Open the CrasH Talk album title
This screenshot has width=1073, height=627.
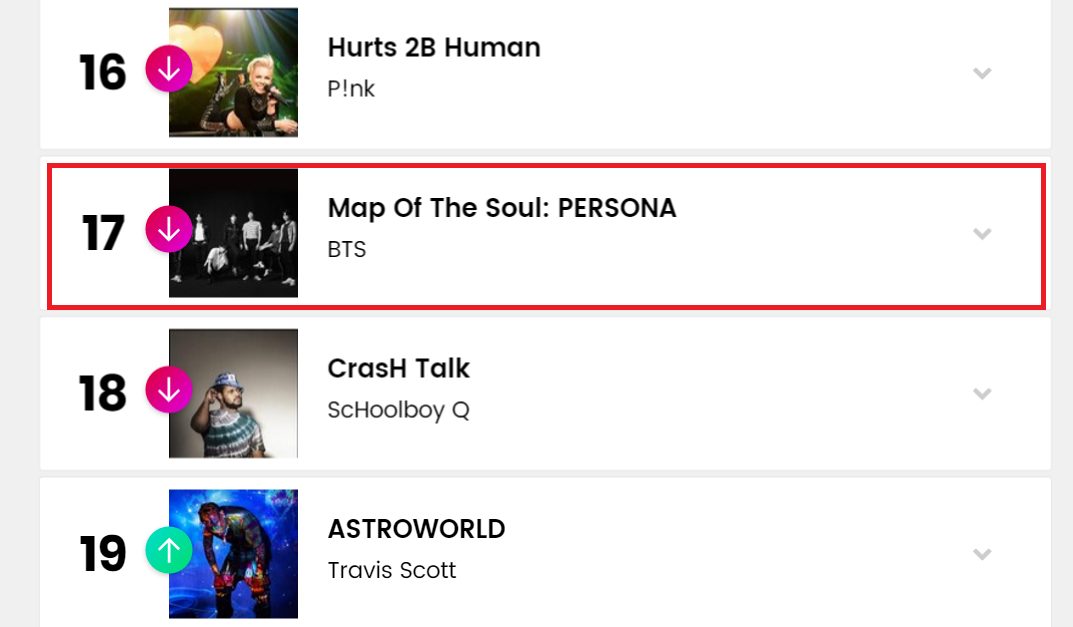398,368
